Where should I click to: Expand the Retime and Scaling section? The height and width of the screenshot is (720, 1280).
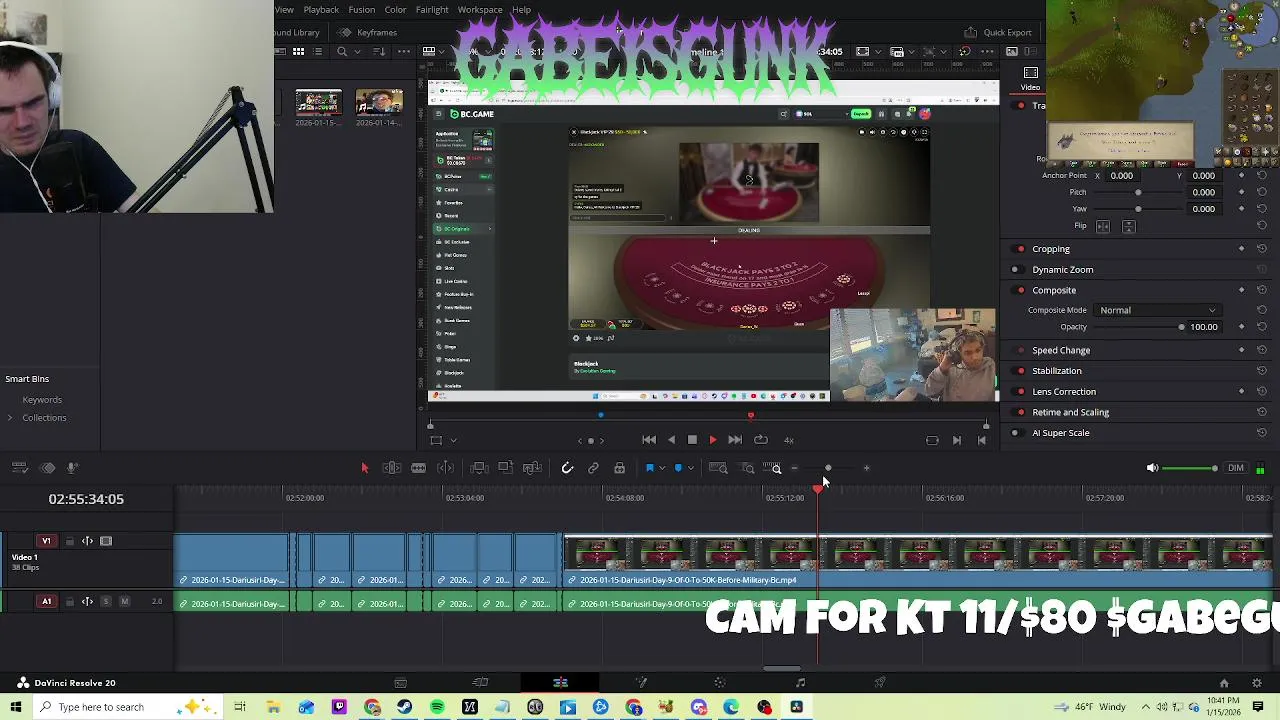coord(1070,412)
